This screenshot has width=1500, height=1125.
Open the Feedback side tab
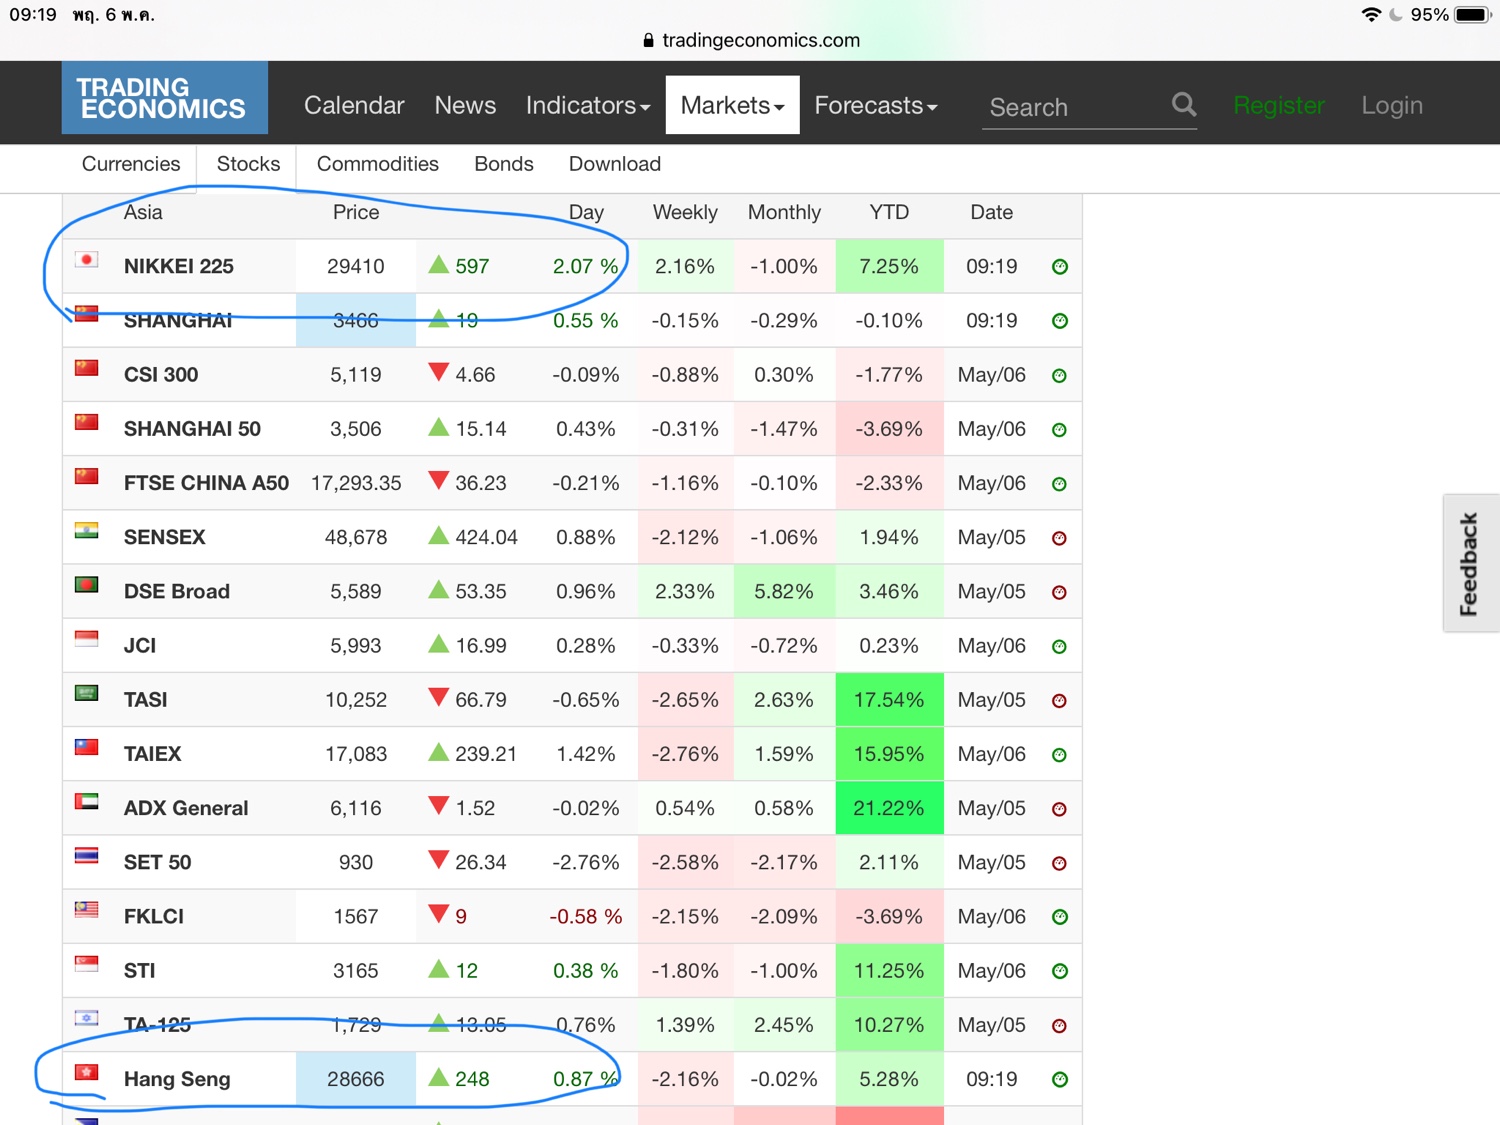click(x=1470, y=563)
